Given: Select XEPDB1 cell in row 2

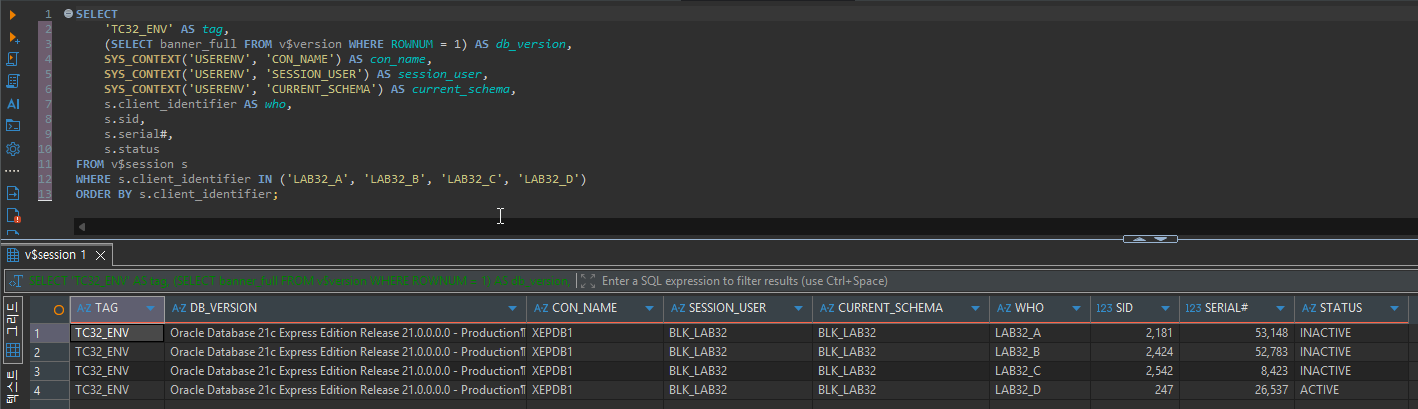Looking at the screenshot, I should click(x=595, y=352).
